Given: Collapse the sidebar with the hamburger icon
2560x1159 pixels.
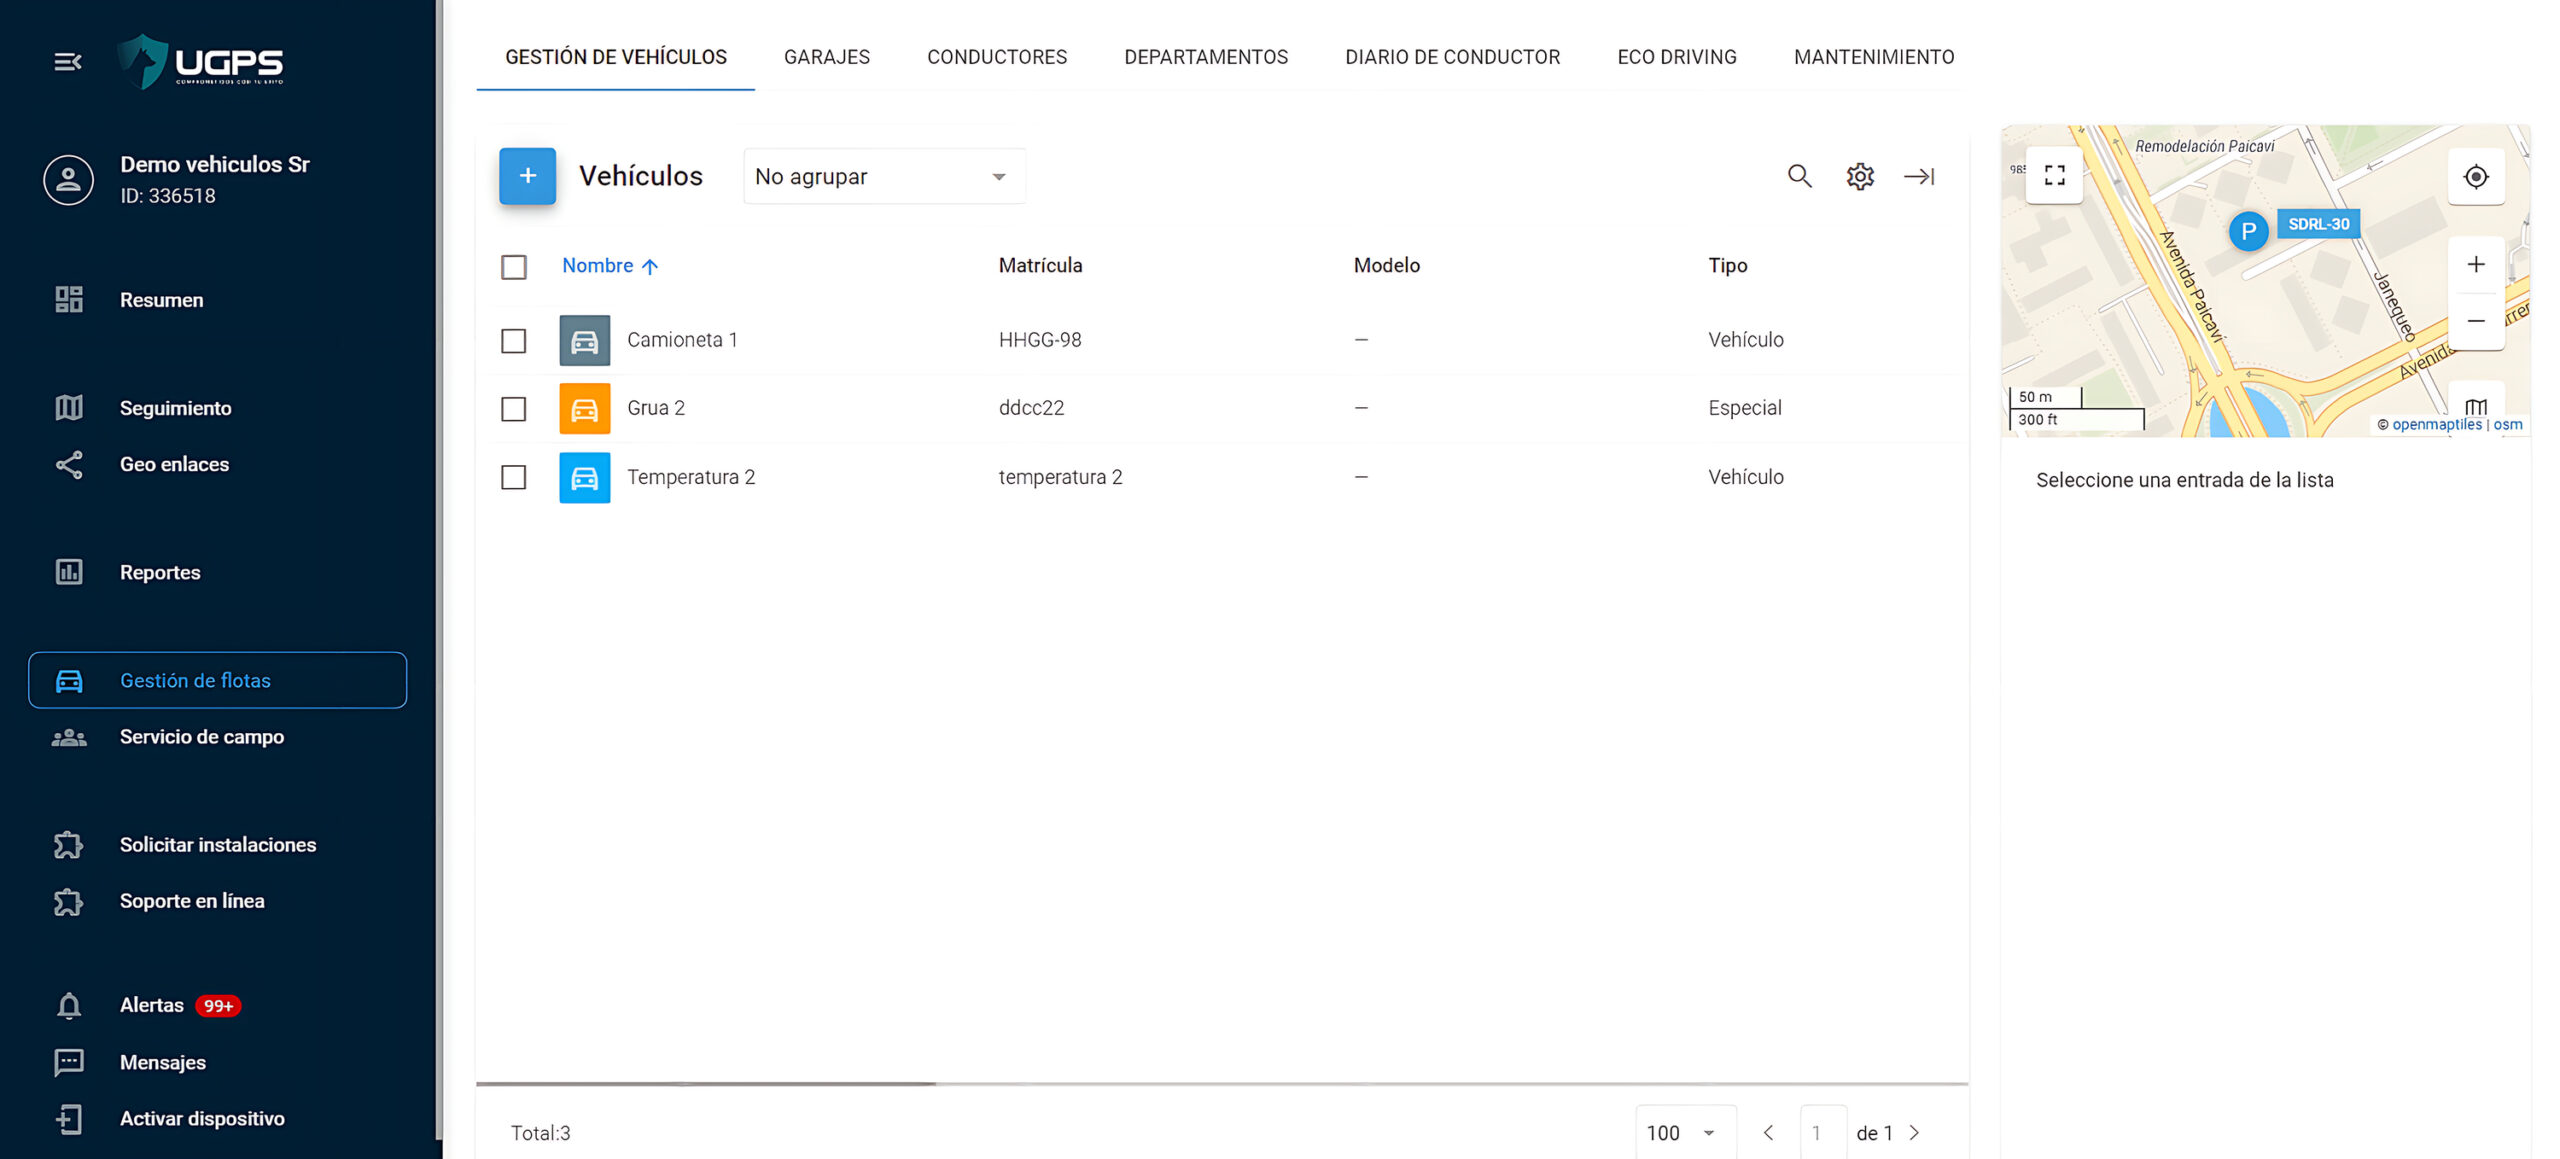Looking at the screenshot, I should point(67,62).
